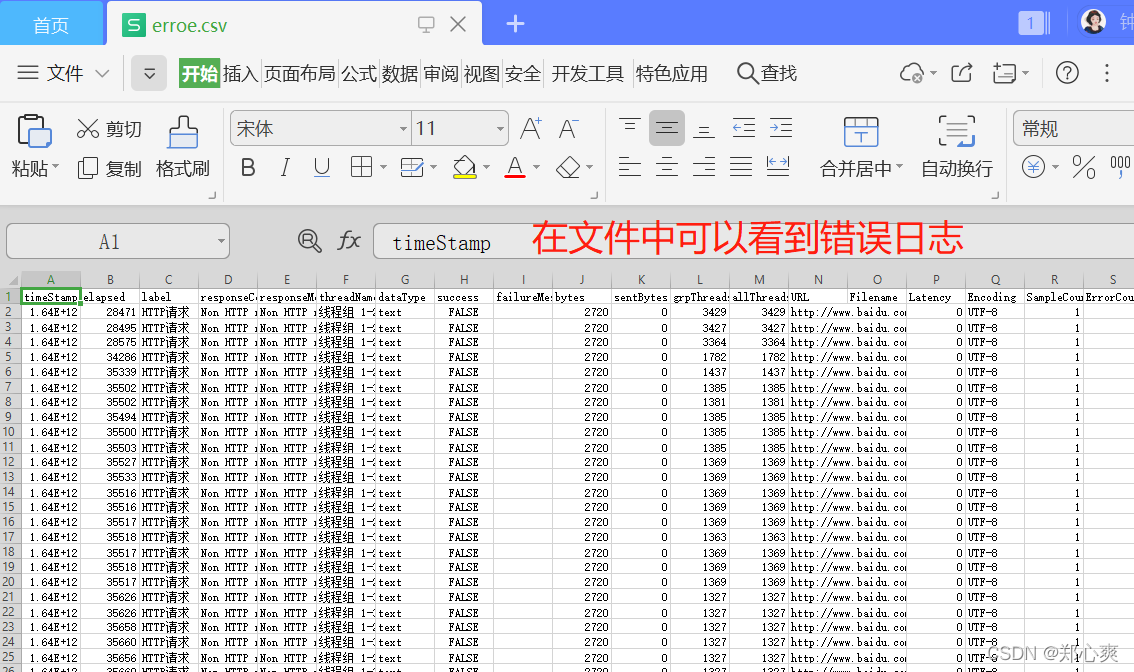The image size is (1134, 672).
Task: Open the more options vertical dots
Action: [1107, 73]
